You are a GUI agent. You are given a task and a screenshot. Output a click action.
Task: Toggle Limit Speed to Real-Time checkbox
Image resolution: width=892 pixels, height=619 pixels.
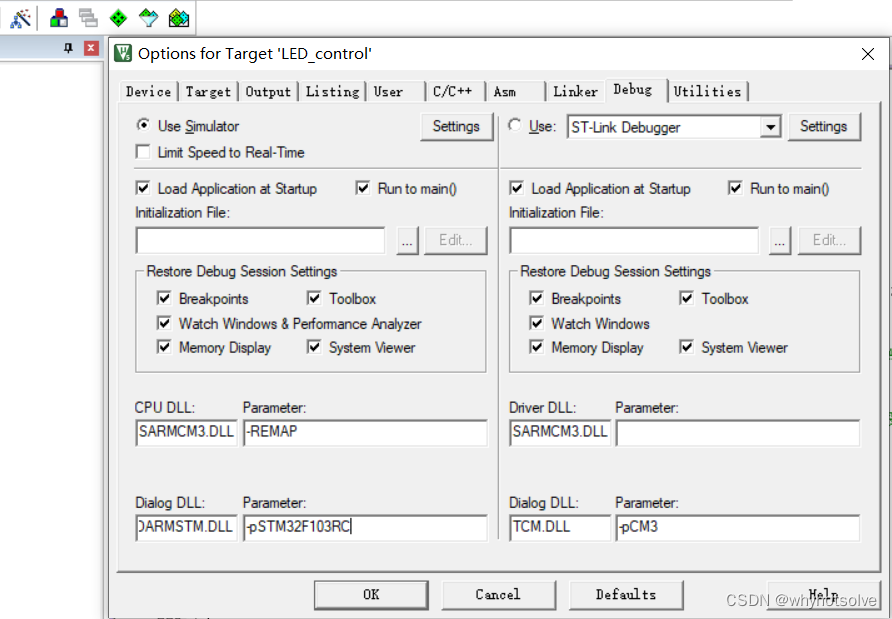point(143,152)
